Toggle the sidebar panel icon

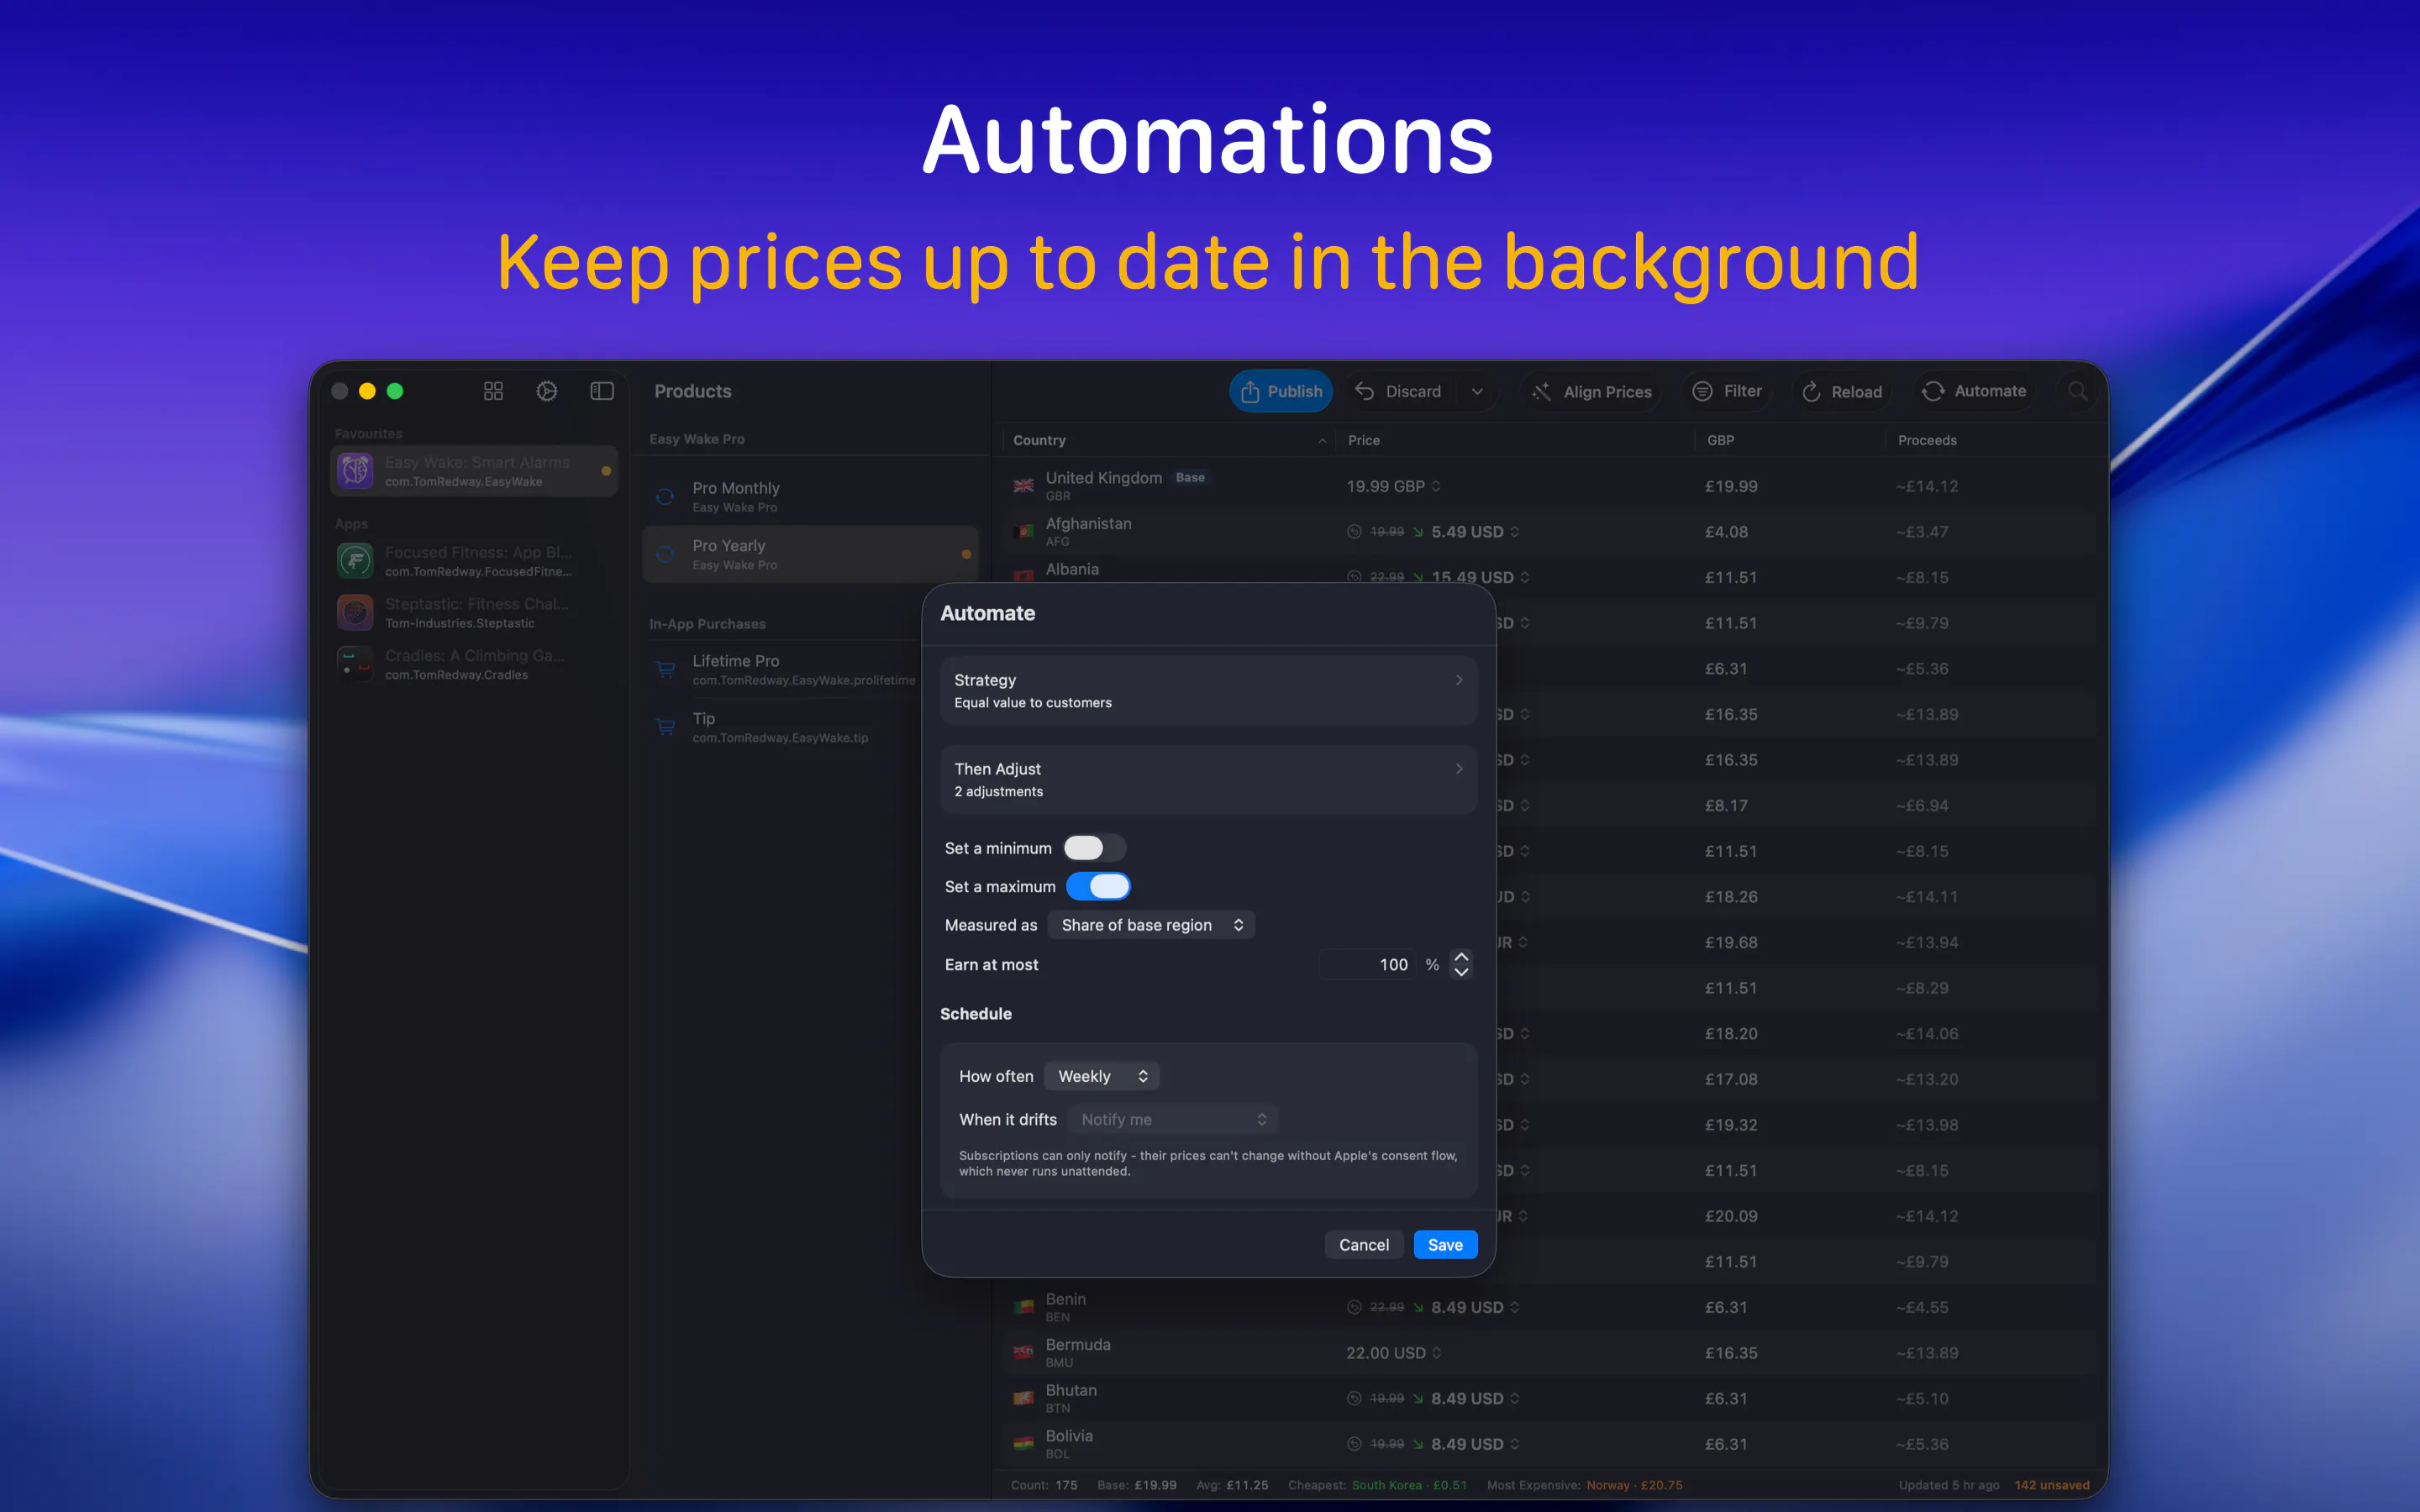(x=602, y=391)
